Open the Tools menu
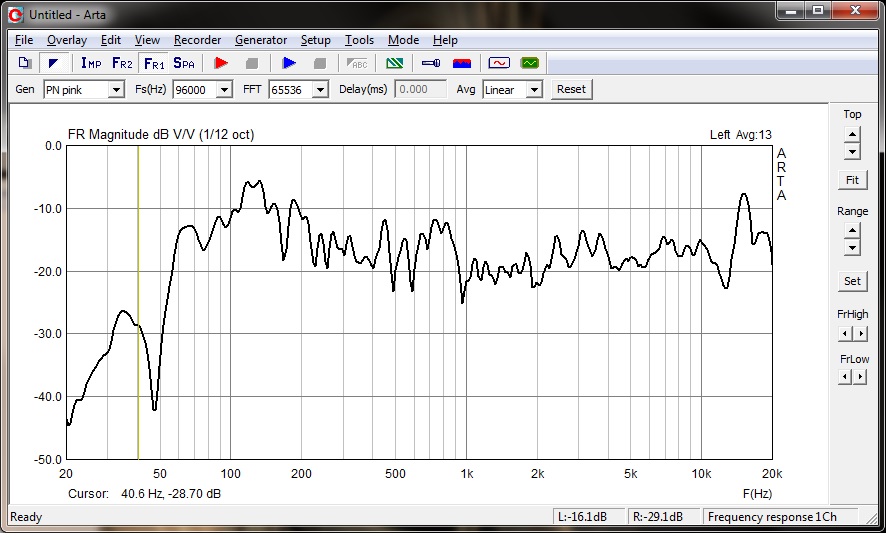Viewport: 886px width, 540px height. click(359, 40)
